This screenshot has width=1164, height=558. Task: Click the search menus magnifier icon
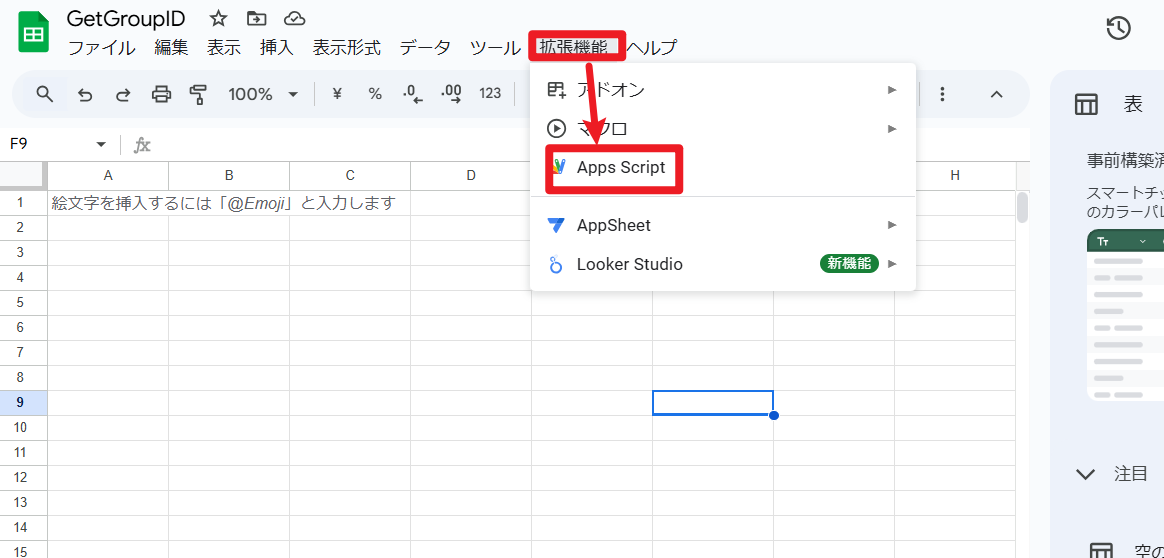click(x=45, y=94)
